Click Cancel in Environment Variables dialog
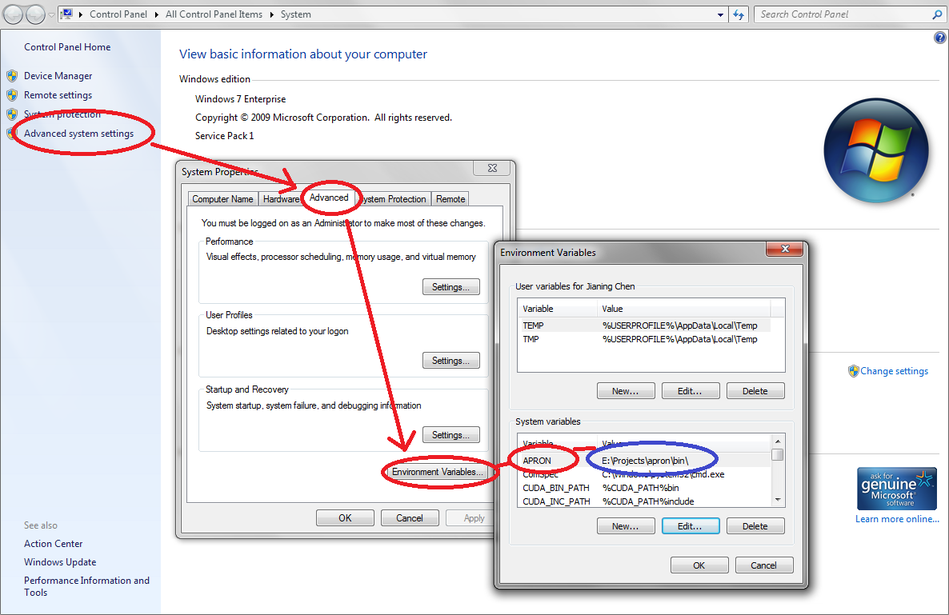949x615 pixels. point(764,565)
